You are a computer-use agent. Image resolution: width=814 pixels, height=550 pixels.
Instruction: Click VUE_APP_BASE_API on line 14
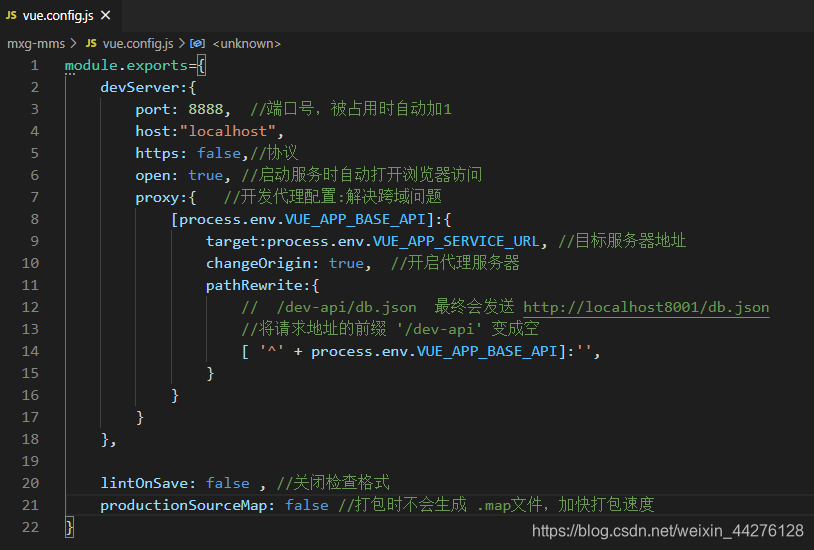click(487, 352)
